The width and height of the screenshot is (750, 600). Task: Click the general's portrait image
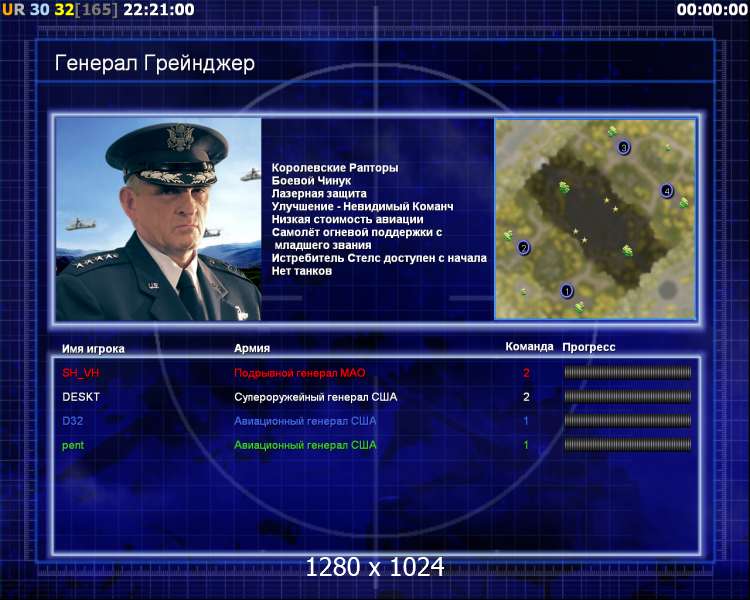click(x=158, y=220)
